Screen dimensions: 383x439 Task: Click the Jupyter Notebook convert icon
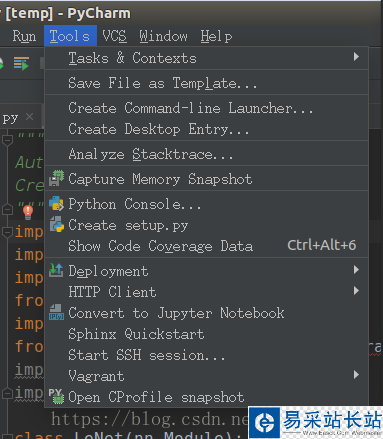56,312
